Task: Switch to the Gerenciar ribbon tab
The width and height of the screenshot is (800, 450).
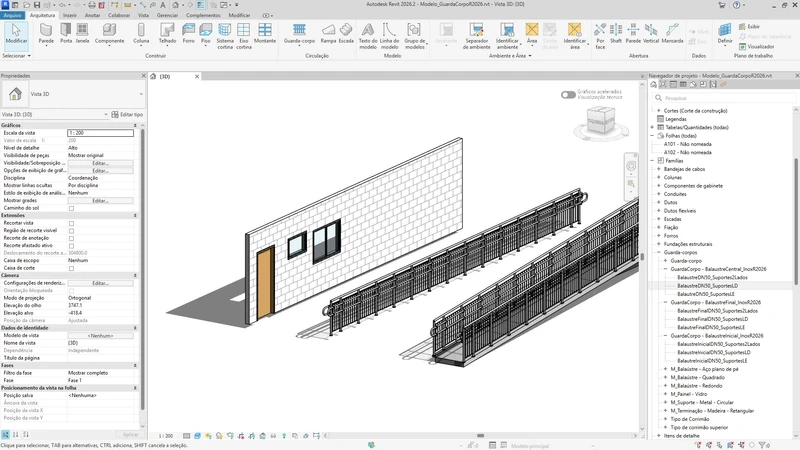Action: pos(167,15)
